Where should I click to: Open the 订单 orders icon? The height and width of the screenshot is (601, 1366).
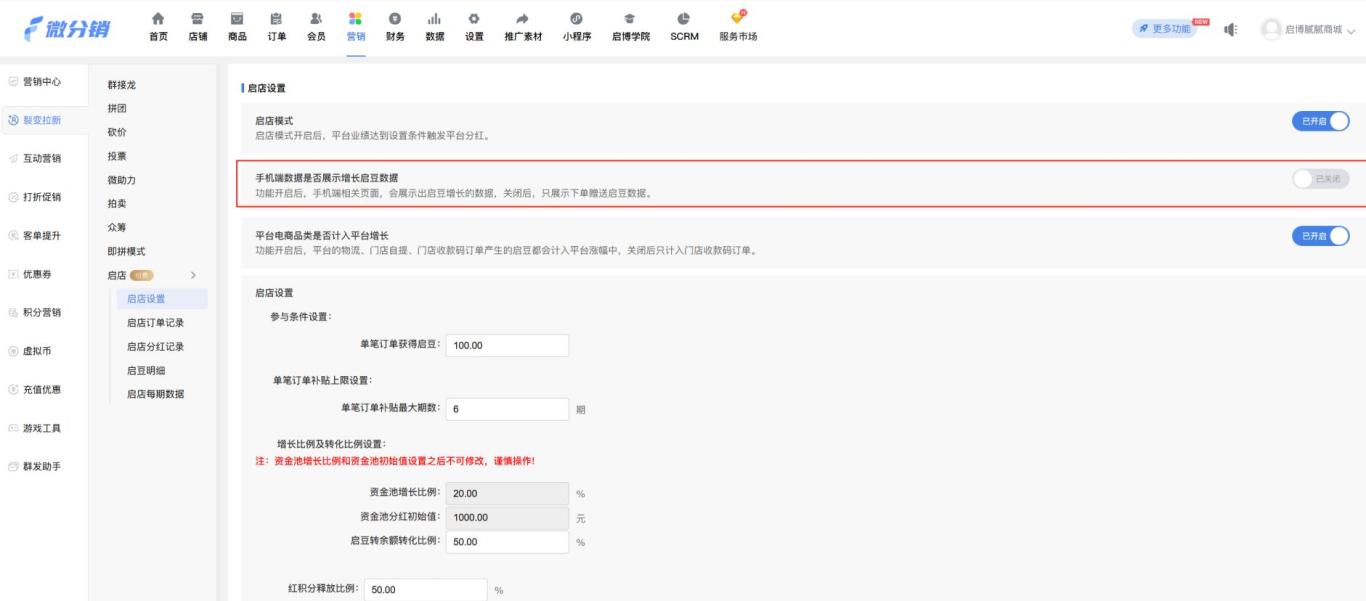pos(276,18)
